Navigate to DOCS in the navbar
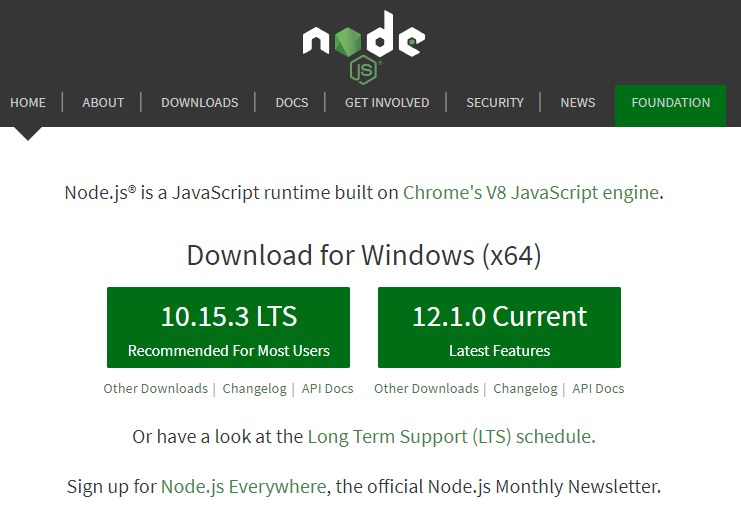 (292, 102)
